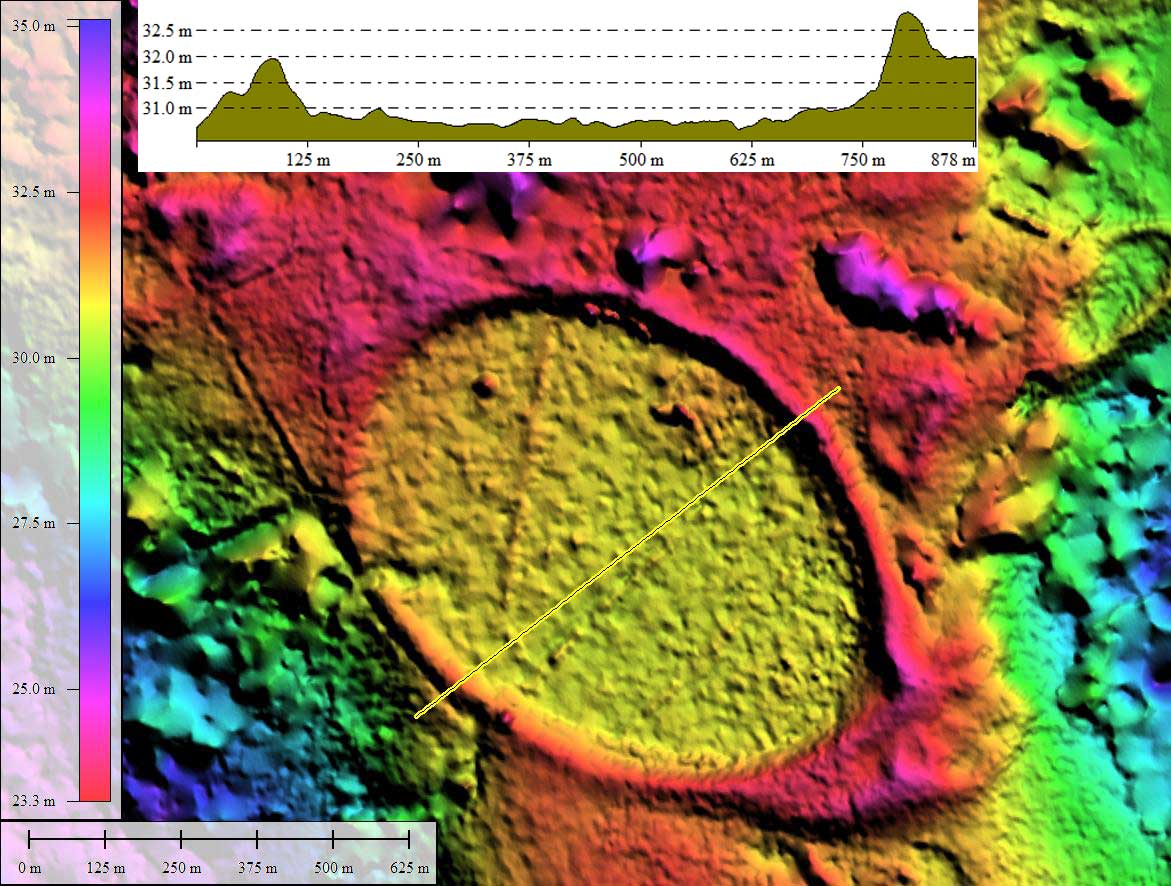Click the 375 m distance label in profile chart
Screen dimensions: 1171x886
tap(529, 160)
